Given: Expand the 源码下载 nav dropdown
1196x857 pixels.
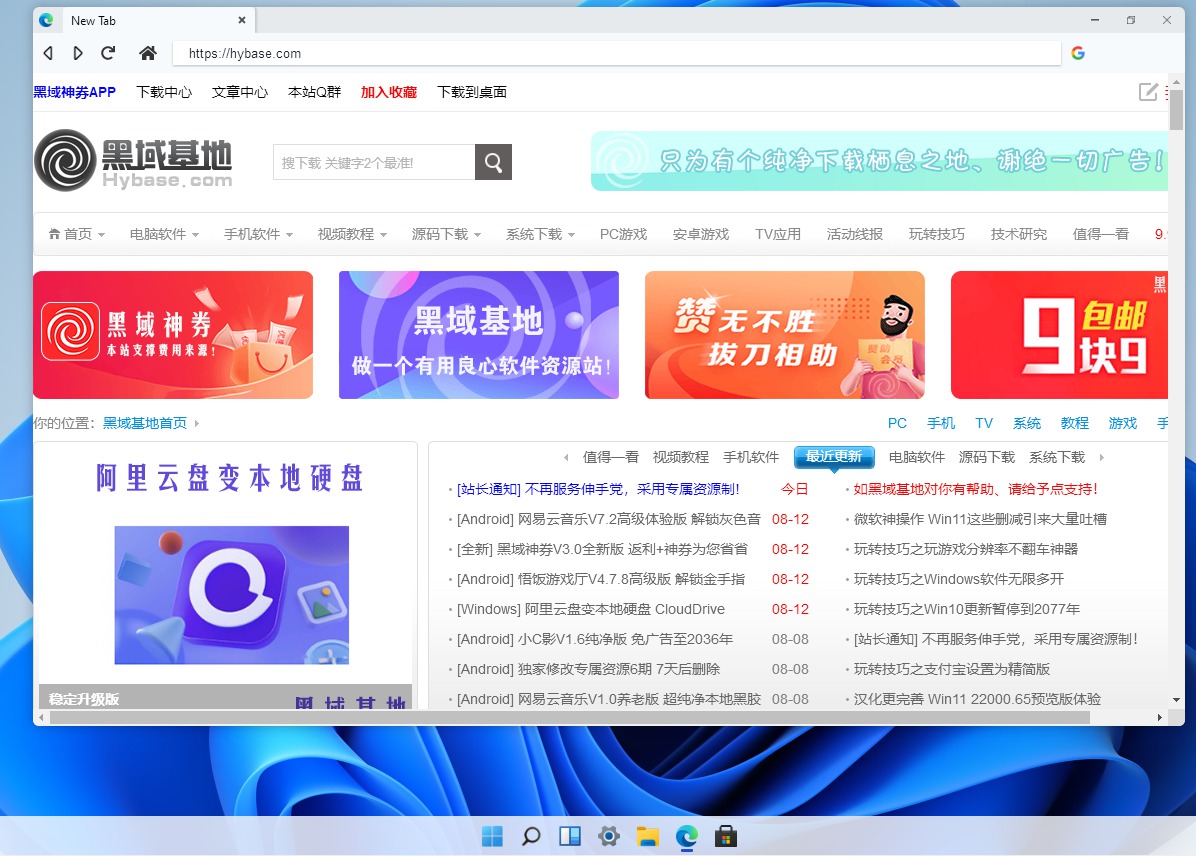Looking at the screenshot, I should (446, 234).
